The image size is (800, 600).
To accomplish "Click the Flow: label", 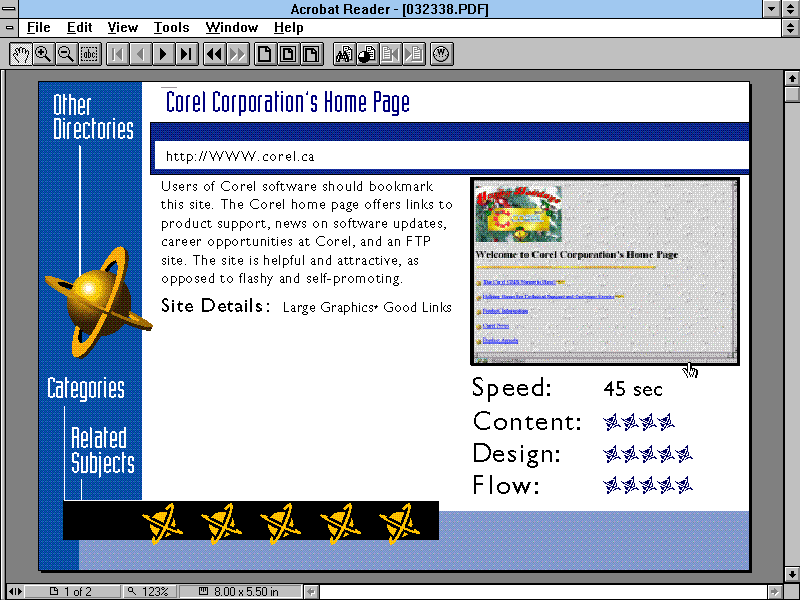I will tap(506, 485).
